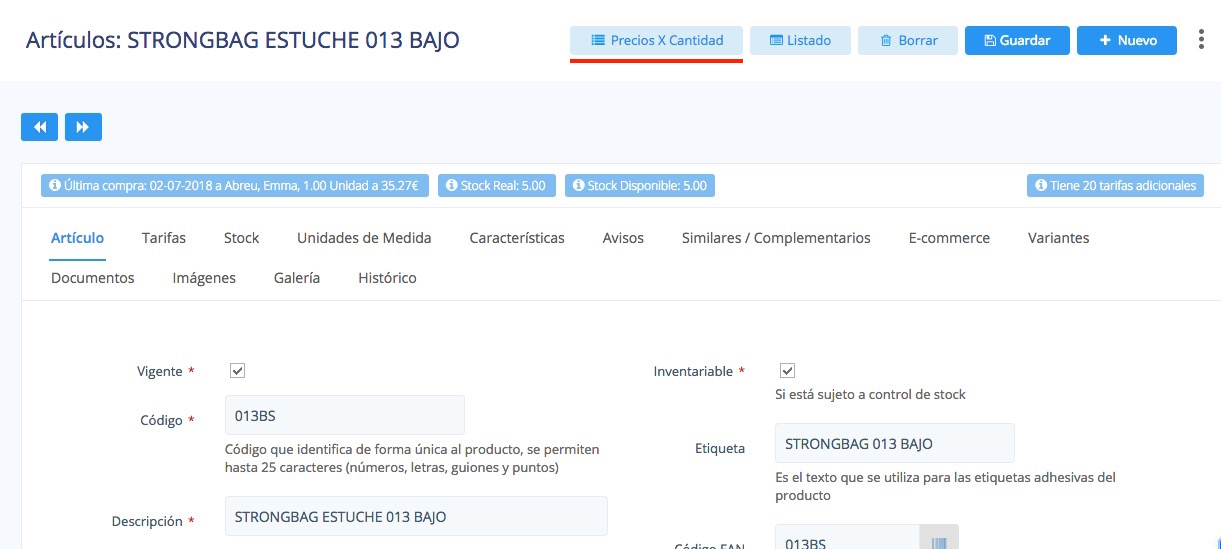Viewport: 1221px width, 549px height.
Task: Click the Artículos page title text
Action: click(x=243, y=40)
